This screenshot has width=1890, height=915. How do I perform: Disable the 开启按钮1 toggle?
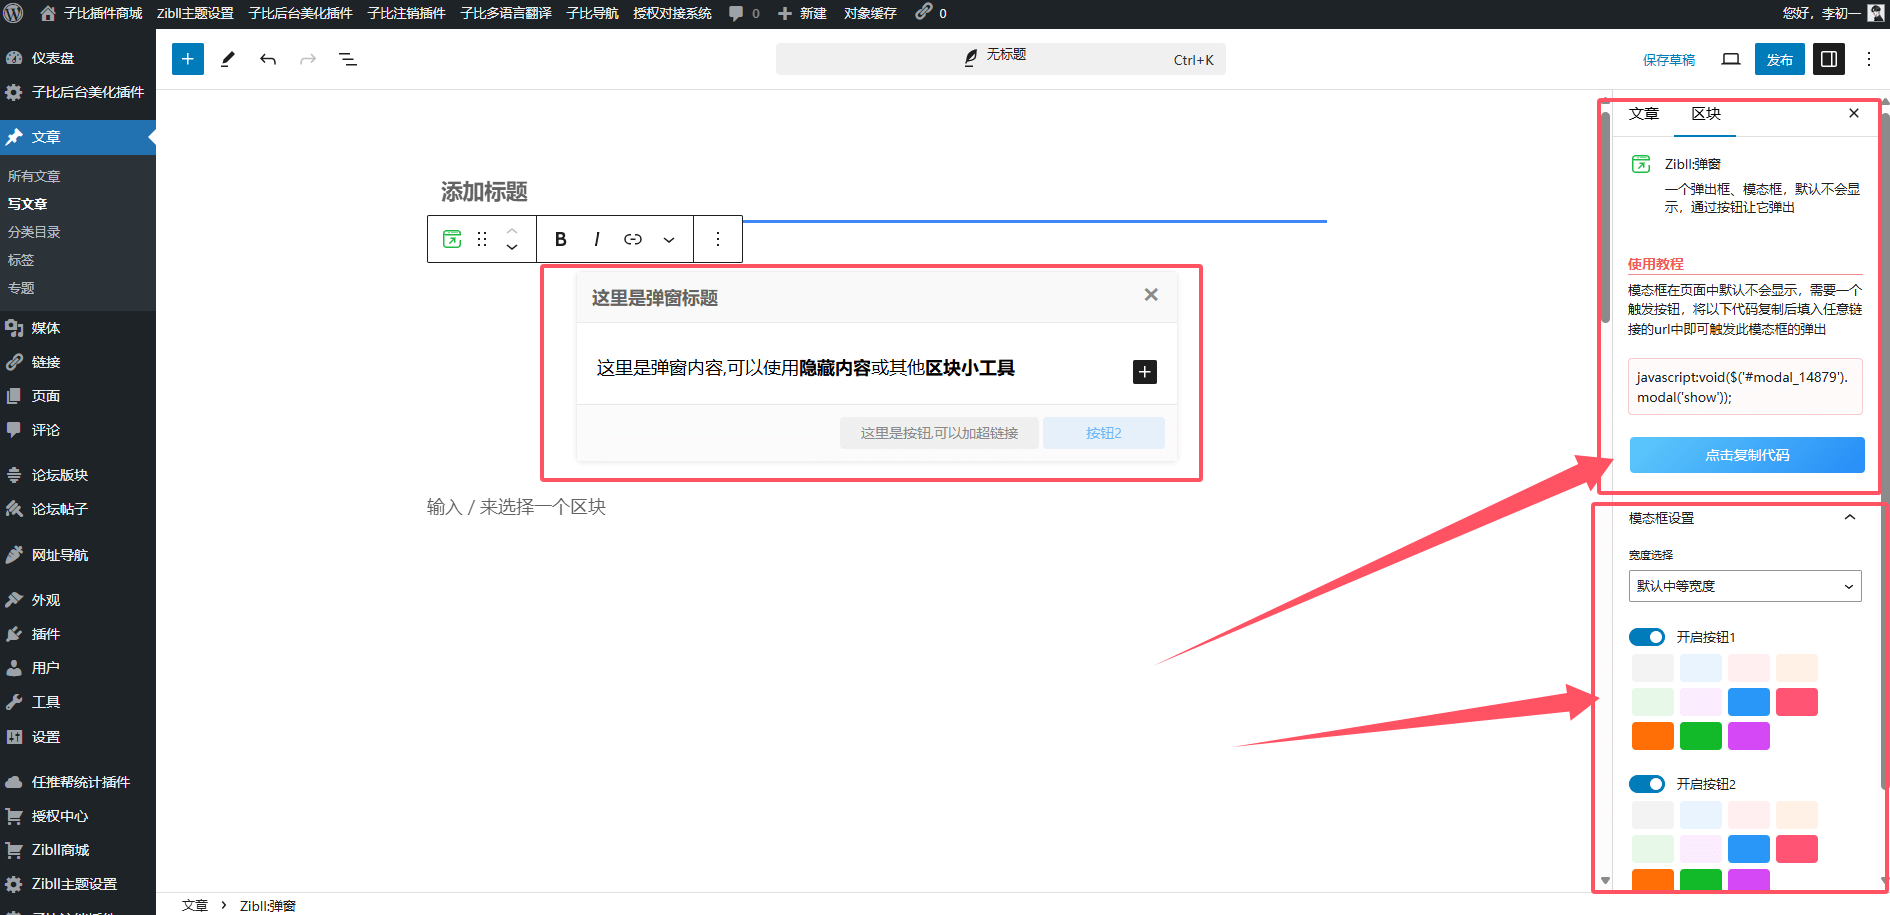(x=1647, y=637)
